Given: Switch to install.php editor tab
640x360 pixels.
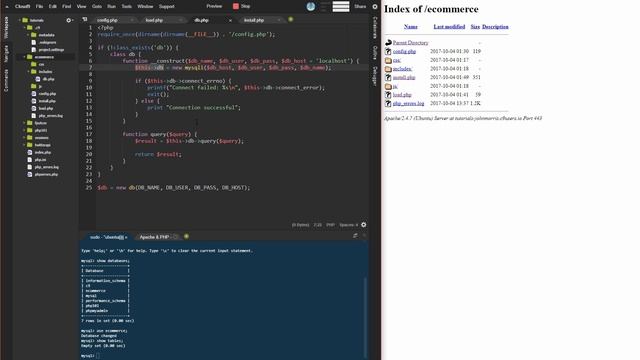Looking at the screenshot, I should tap(253, 20).
